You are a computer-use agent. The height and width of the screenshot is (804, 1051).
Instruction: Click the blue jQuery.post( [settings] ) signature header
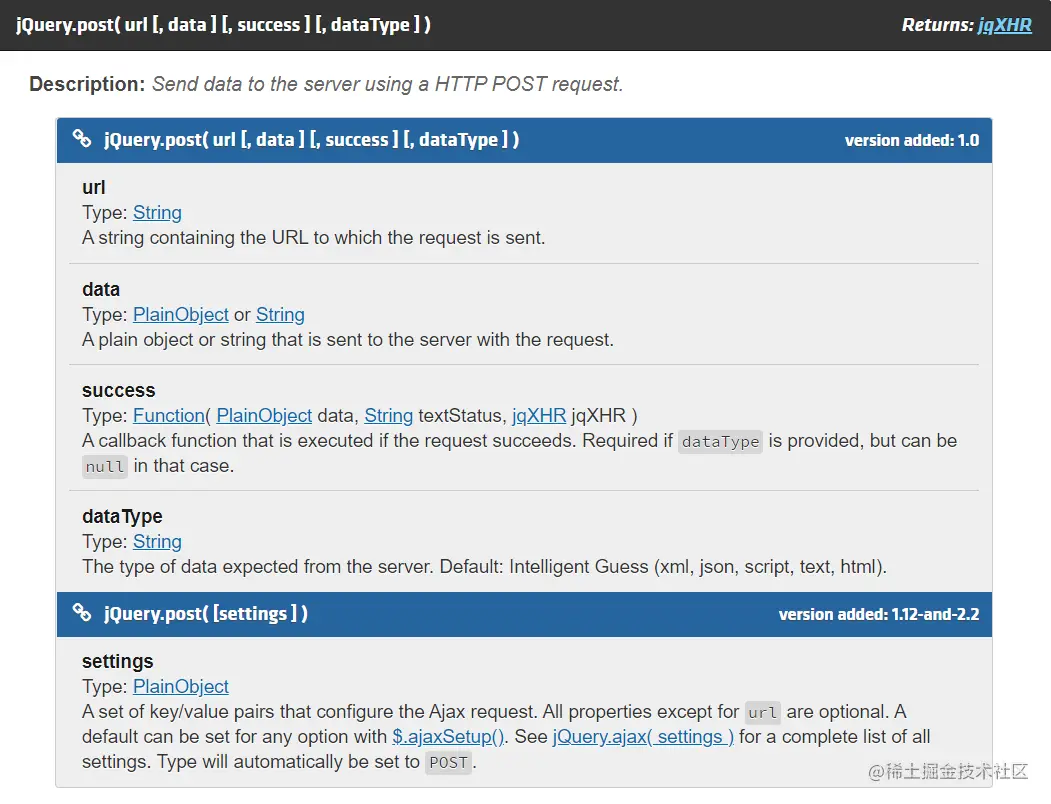(205, 613)
